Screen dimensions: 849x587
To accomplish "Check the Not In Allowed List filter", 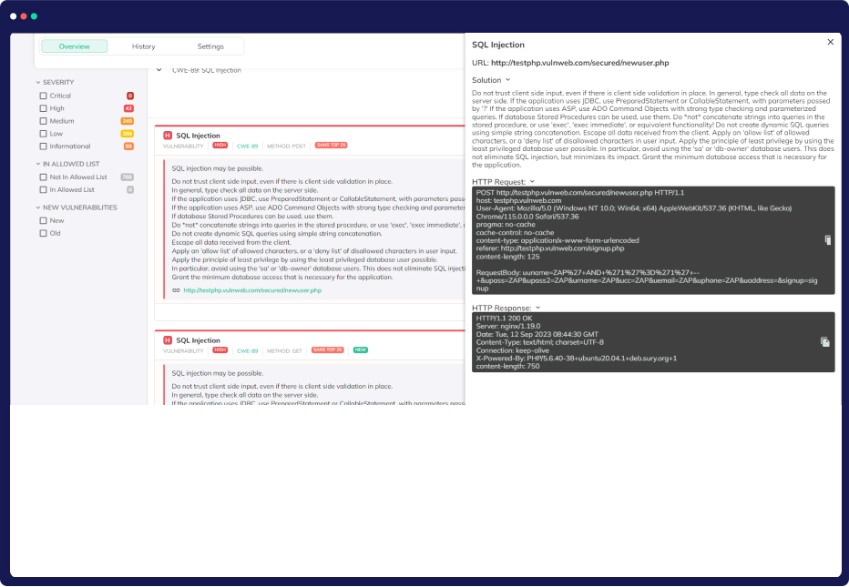I will (43, 177).
